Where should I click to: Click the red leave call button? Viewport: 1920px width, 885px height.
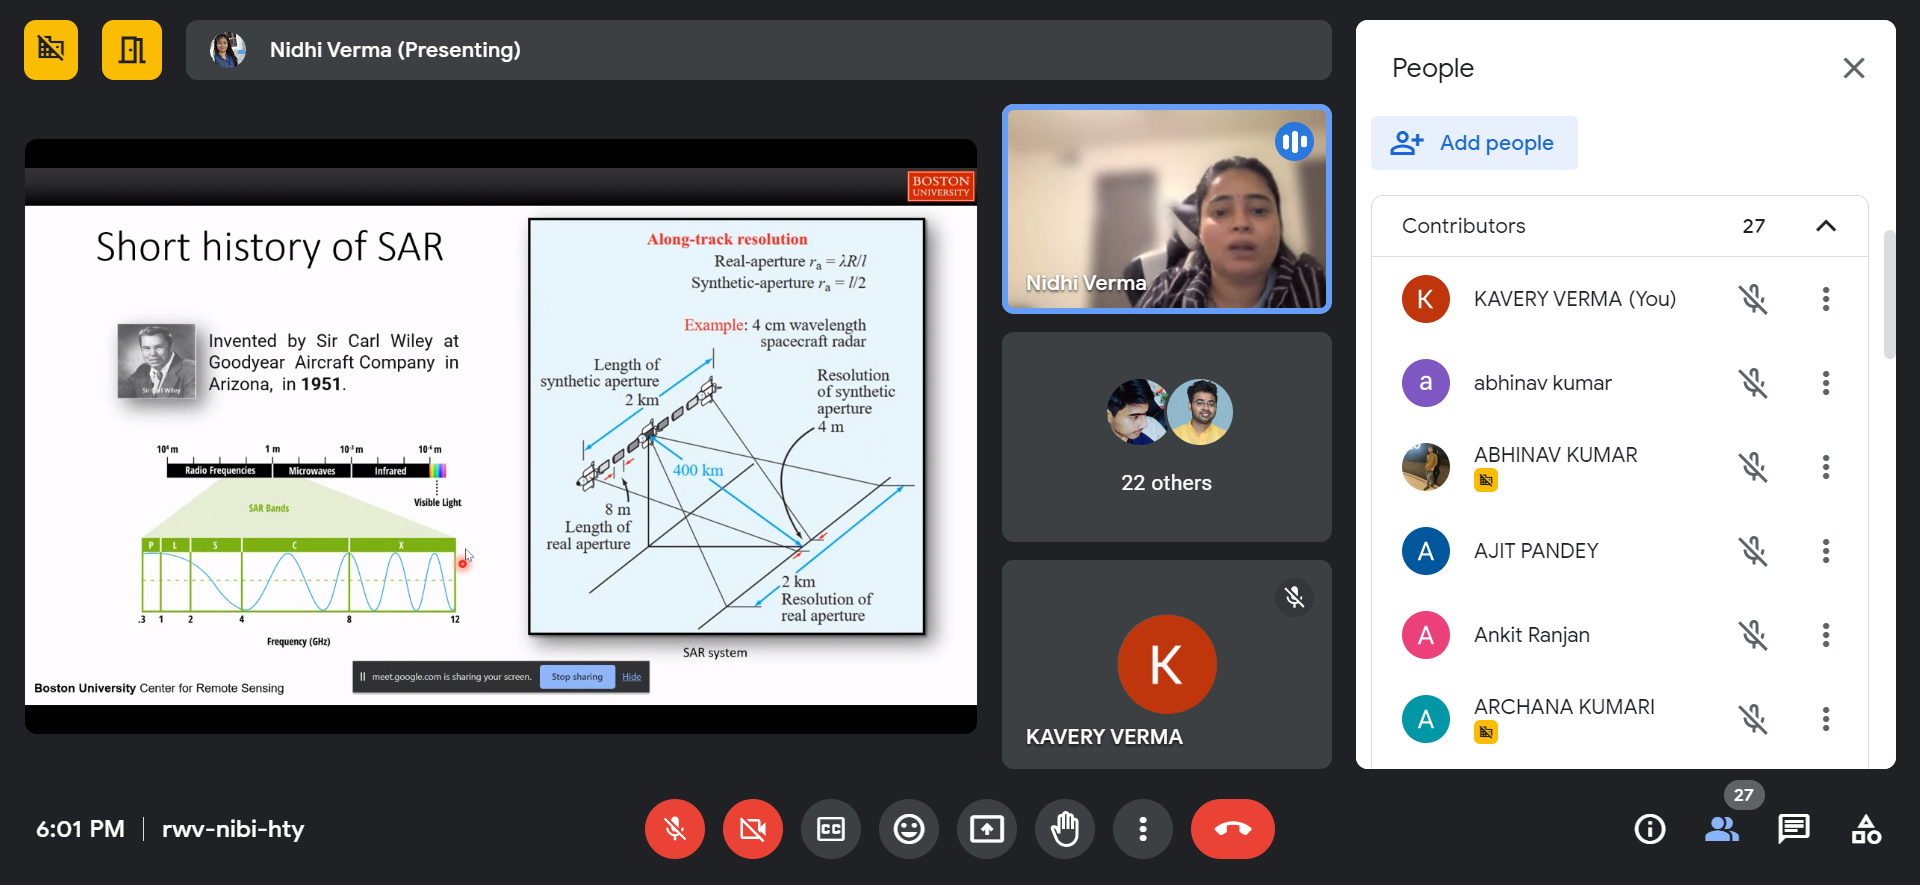[1232, 829]
